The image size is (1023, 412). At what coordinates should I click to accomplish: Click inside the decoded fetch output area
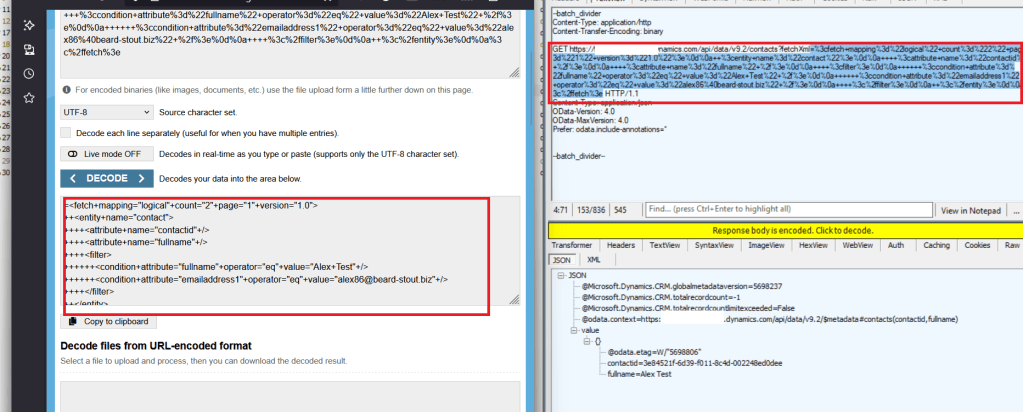[x=290, y=251]
